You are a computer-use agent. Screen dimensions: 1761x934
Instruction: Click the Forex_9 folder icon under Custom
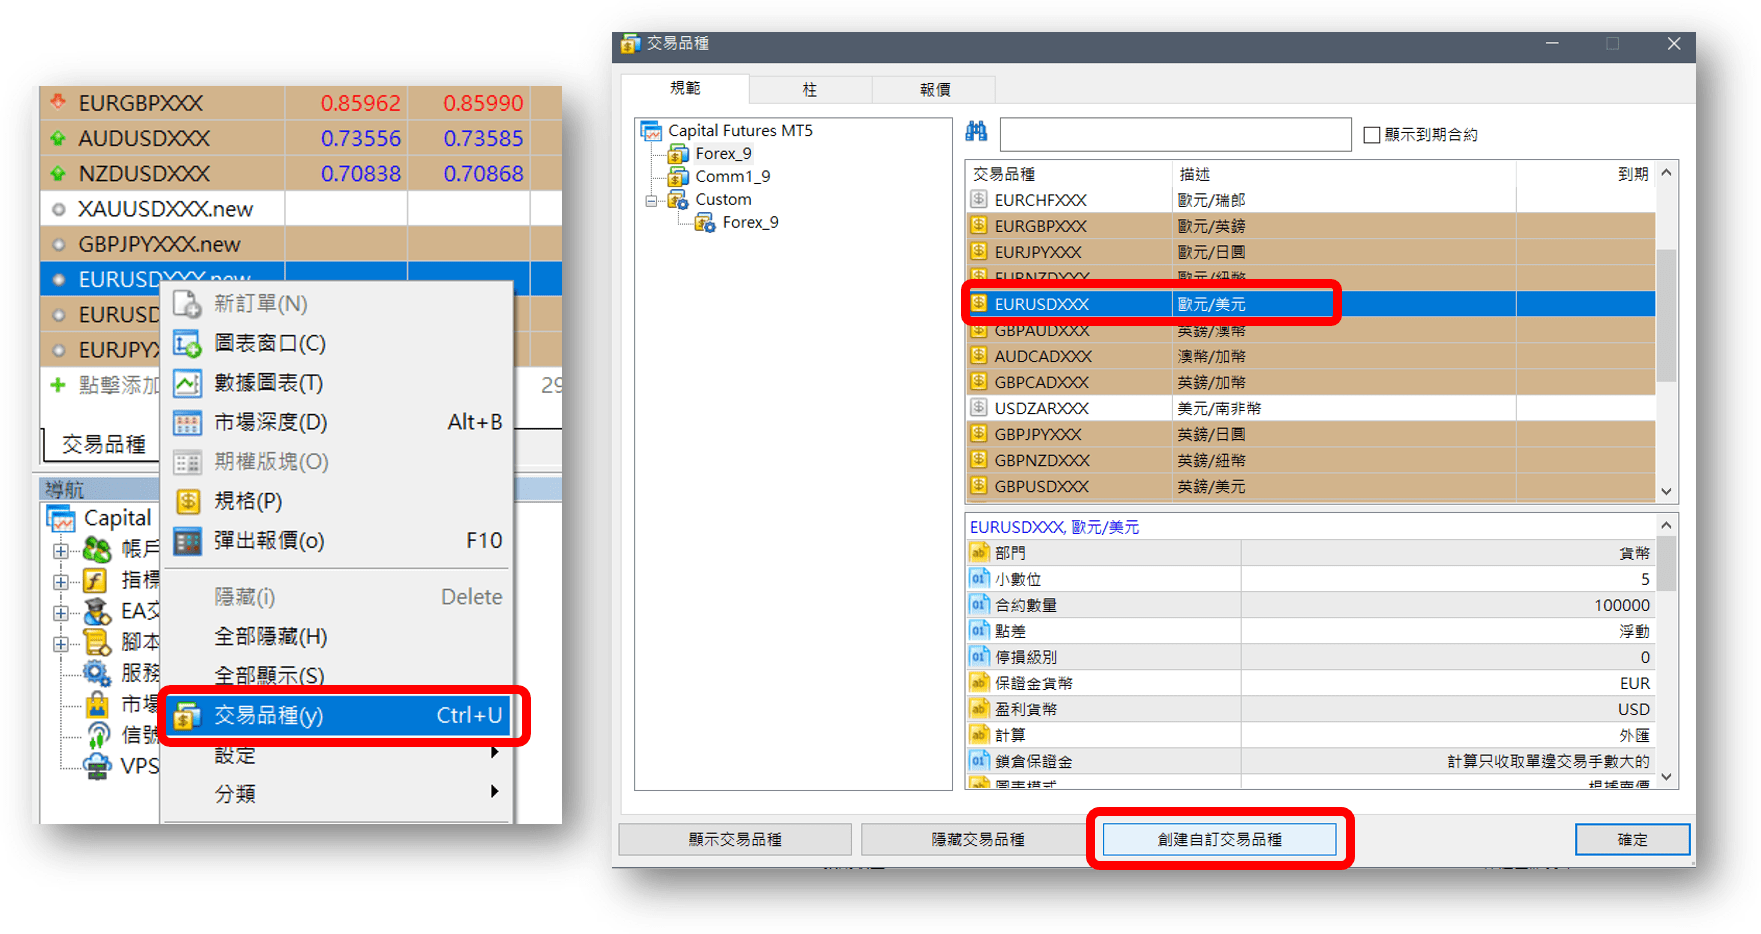[705, 222]
